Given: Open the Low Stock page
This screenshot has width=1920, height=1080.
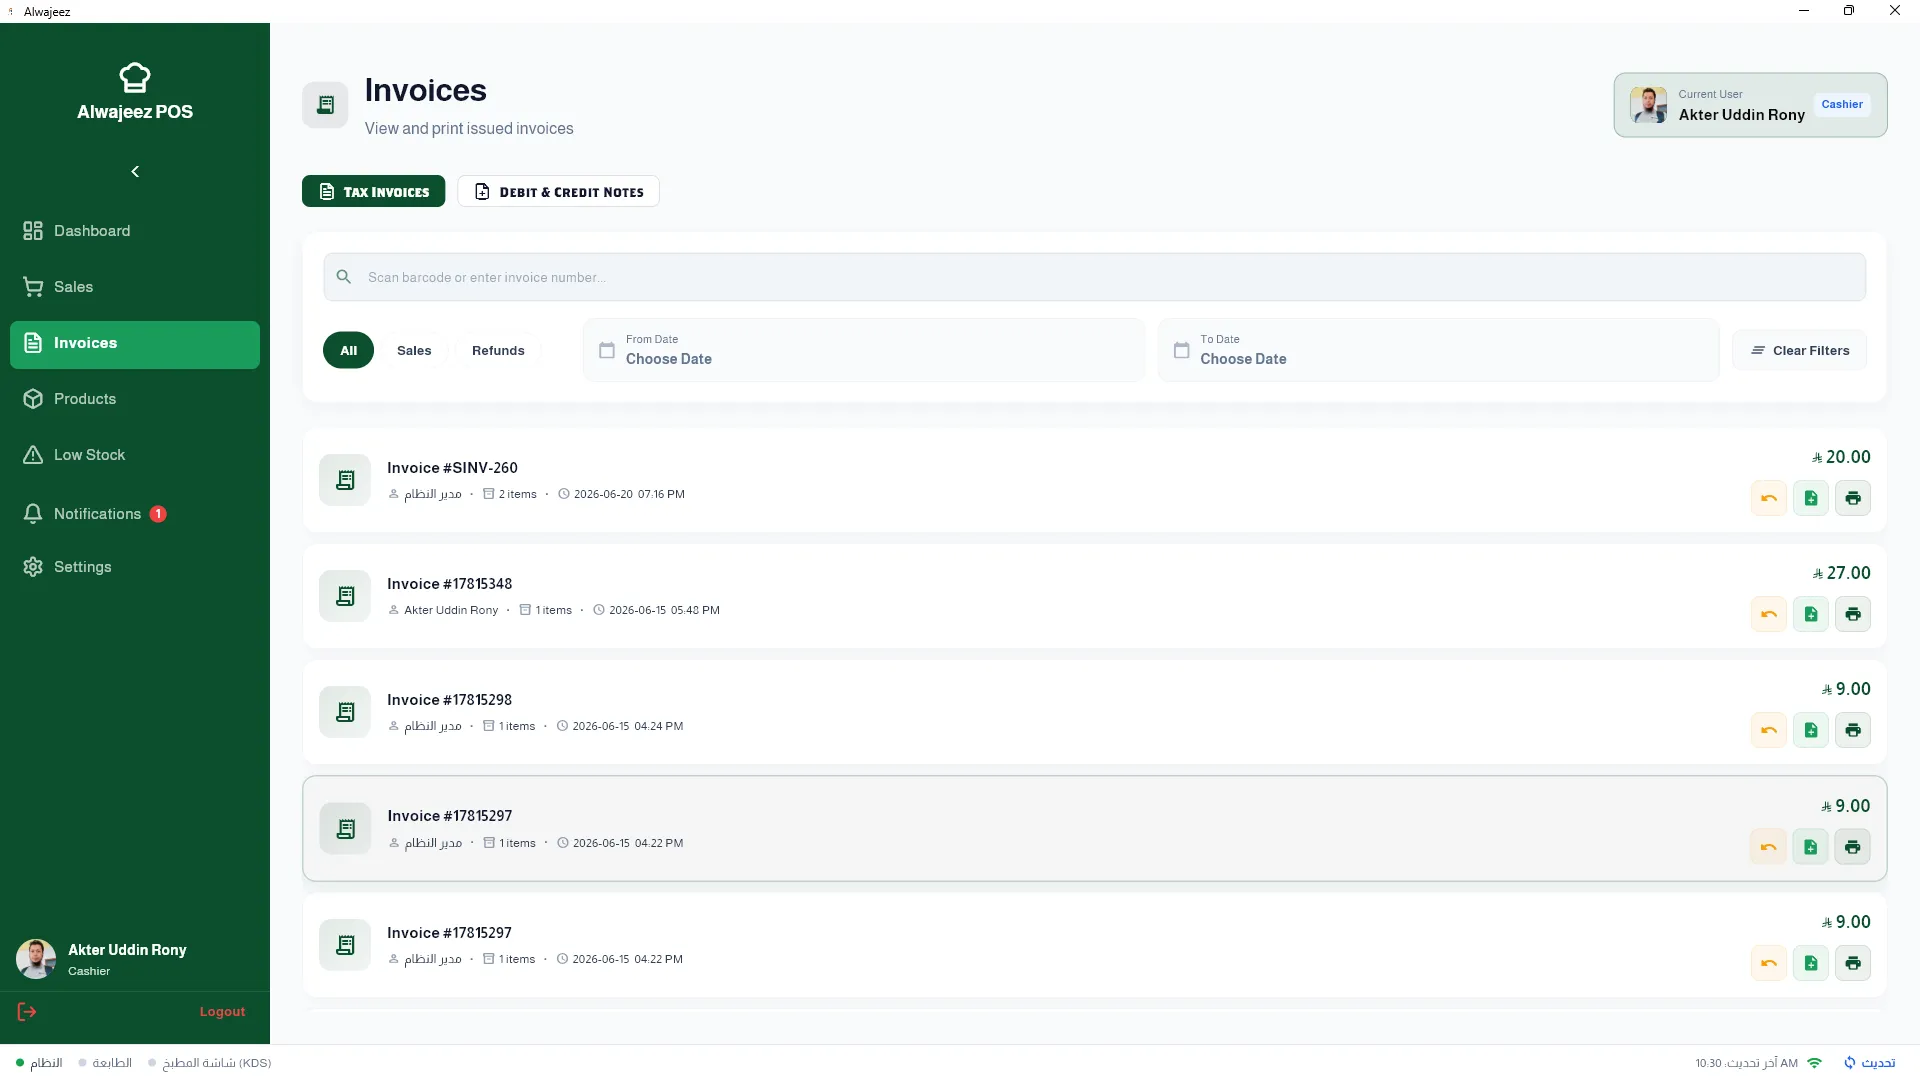Looking at the screenshot, I should pyautogui.click(x=135, y=455).
